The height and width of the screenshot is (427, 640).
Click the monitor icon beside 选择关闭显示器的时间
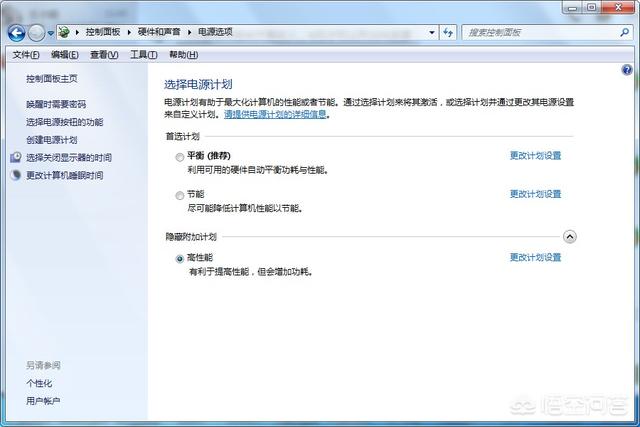click(x=16, y=157)
